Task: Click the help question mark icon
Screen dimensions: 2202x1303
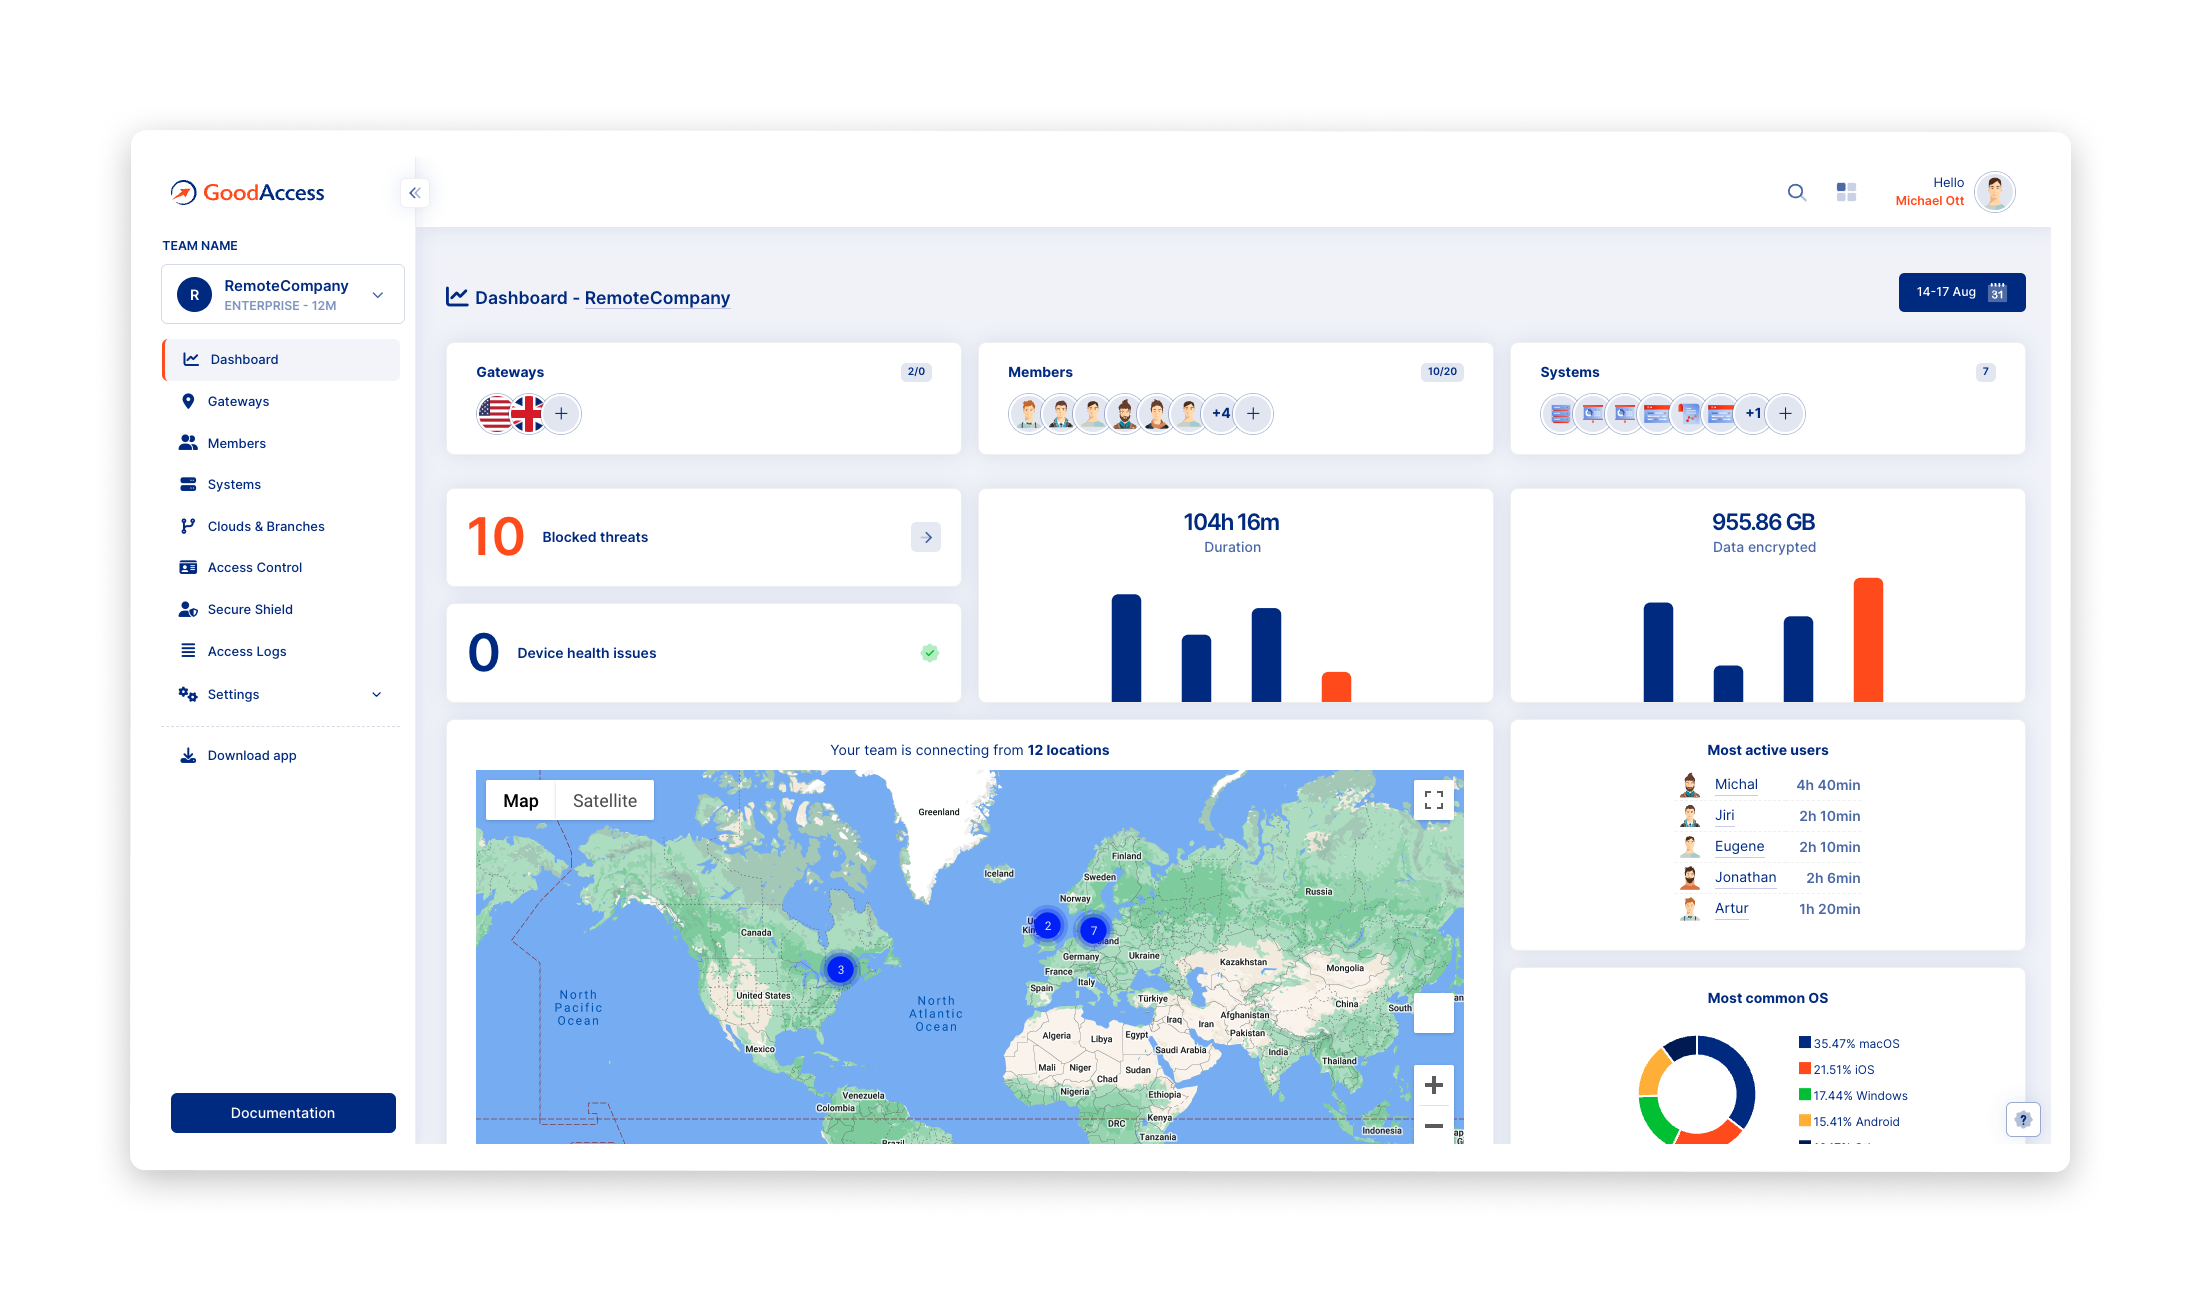Action: (x=2023, y=1119)
